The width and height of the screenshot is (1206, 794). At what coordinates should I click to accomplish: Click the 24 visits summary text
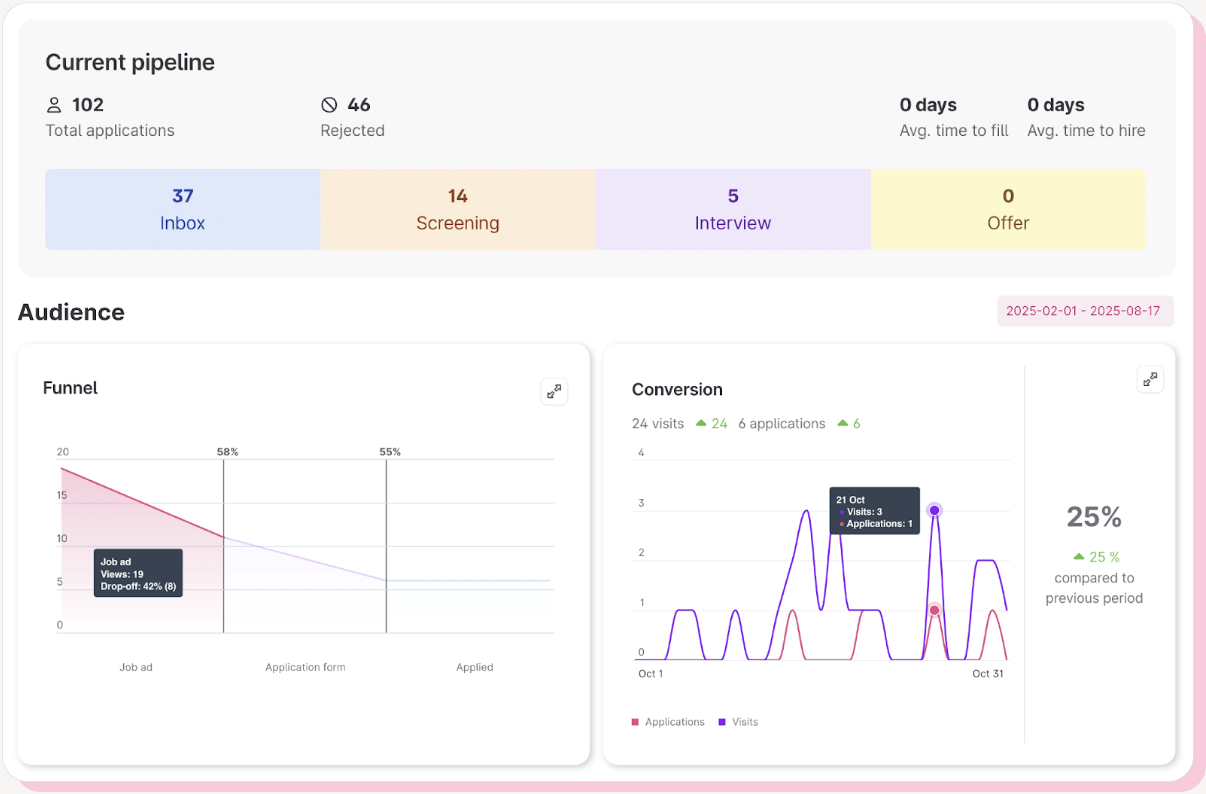tap(658, 424)
